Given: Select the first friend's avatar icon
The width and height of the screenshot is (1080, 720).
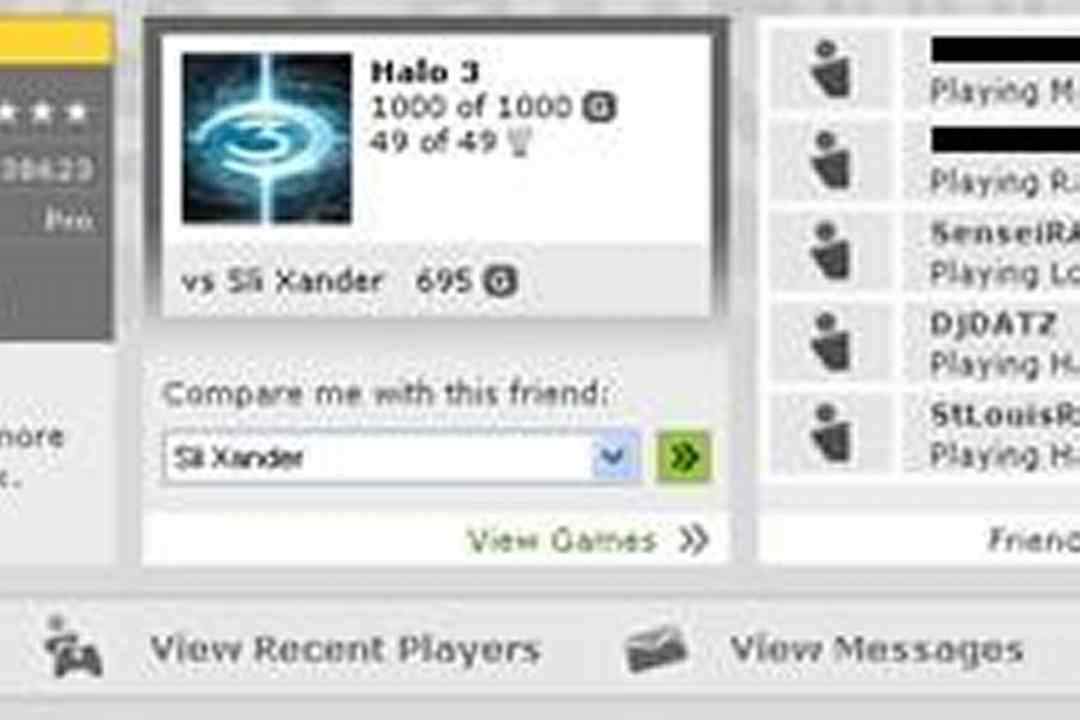Looking at the screenshot, I should (x=831, y=70).
